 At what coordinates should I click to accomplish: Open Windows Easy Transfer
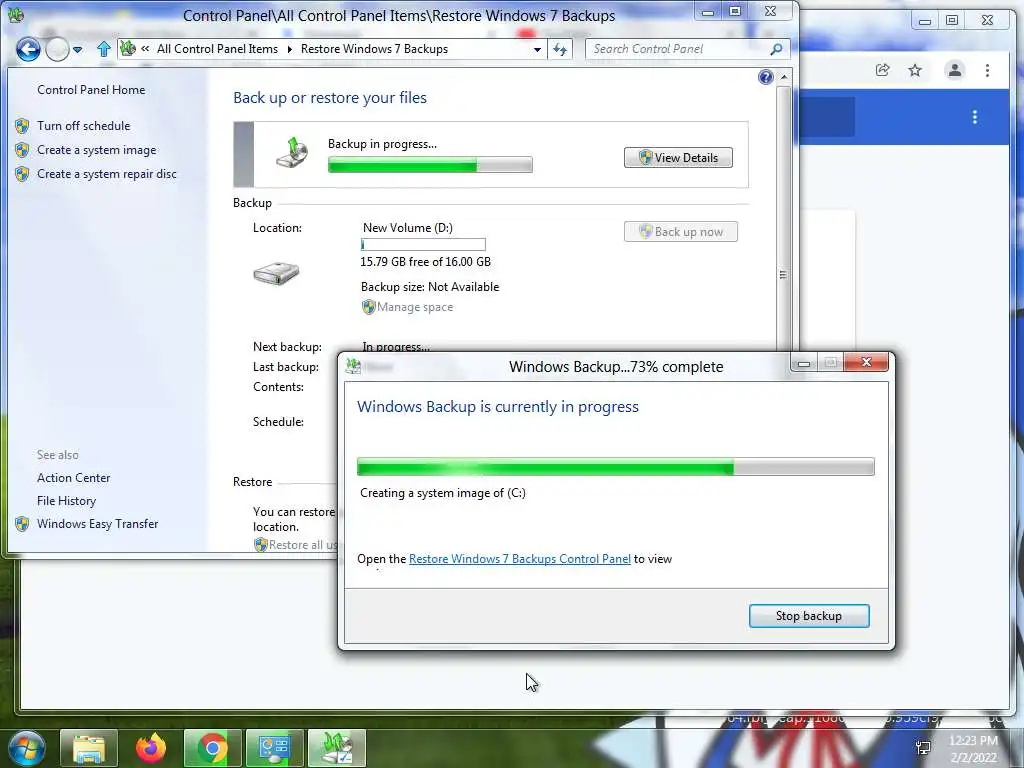click(x=97, y=524)
